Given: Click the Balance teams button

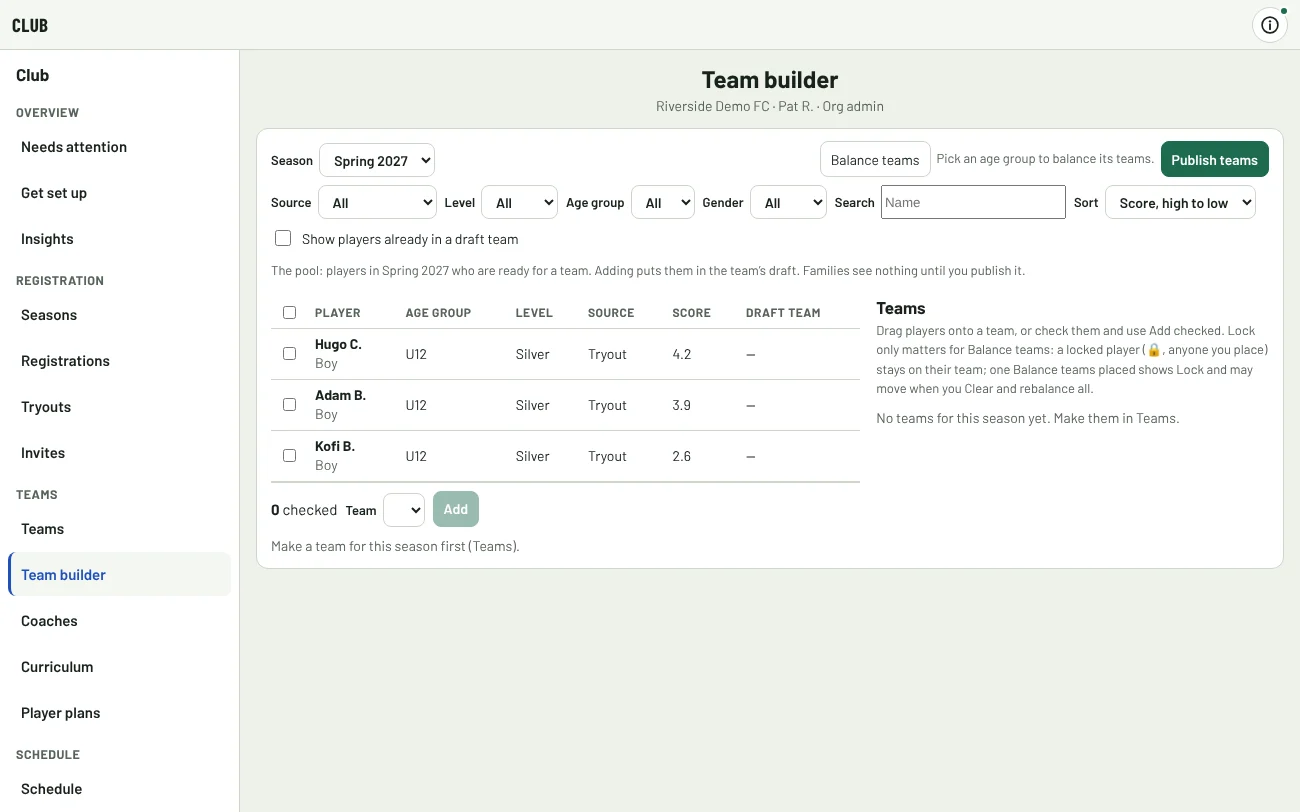Looking at the screenshot, I should 875,160.
